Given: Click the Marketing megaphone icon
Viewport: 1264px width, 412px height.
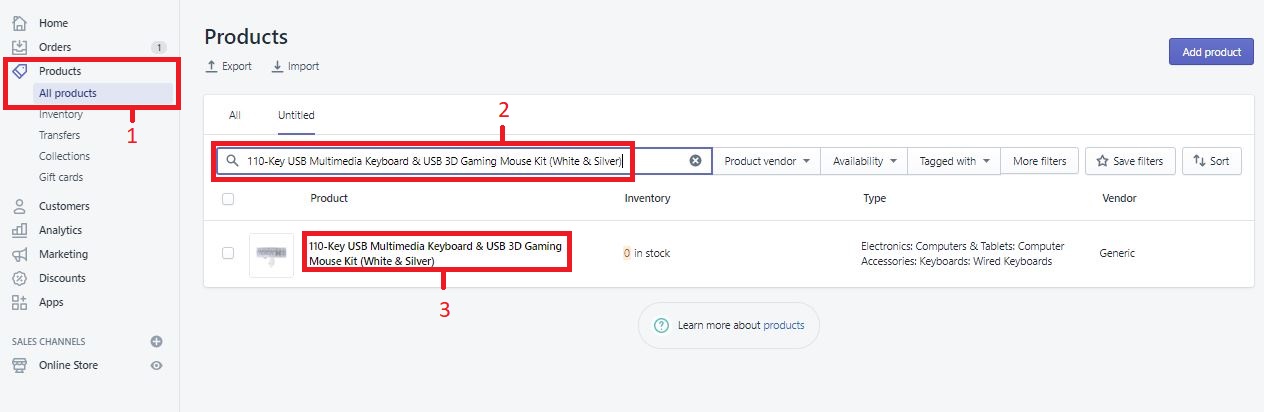Looking at the screenshot, I should click(19, 254).
